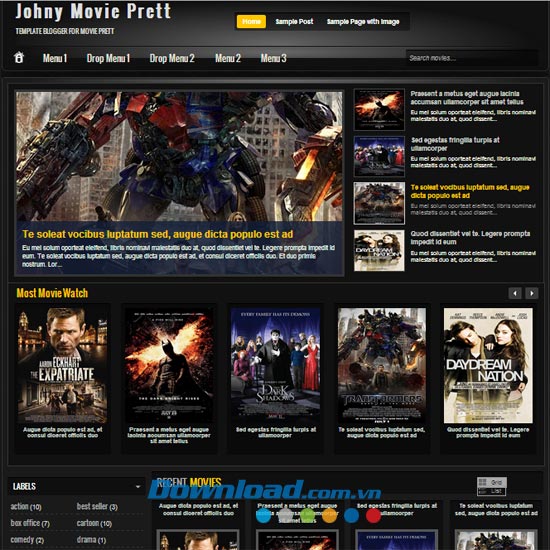This screenshot has width=550, height=550.
Task: Click the LABELS widget heading
Action: [24, 487]
